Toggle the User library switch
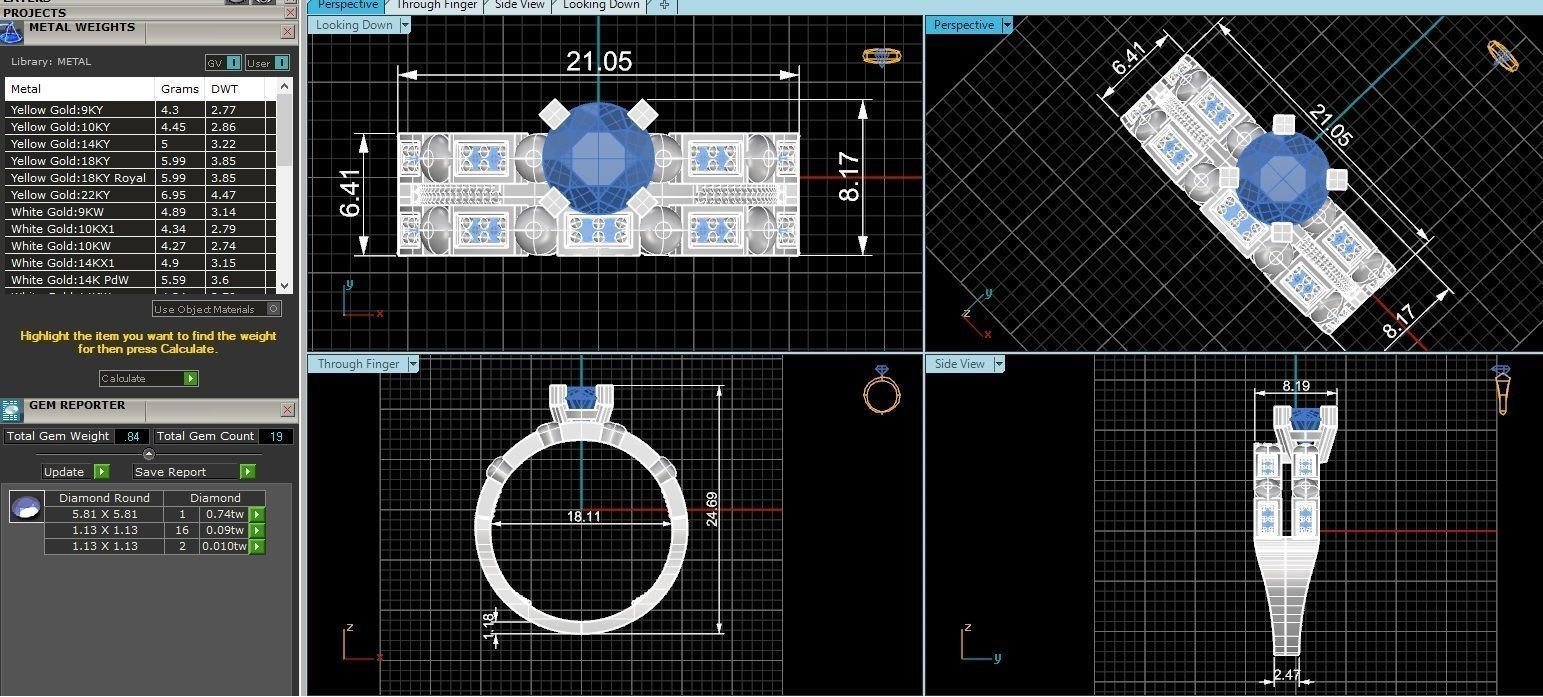1543x697 pixels. (x=267, y=62)
